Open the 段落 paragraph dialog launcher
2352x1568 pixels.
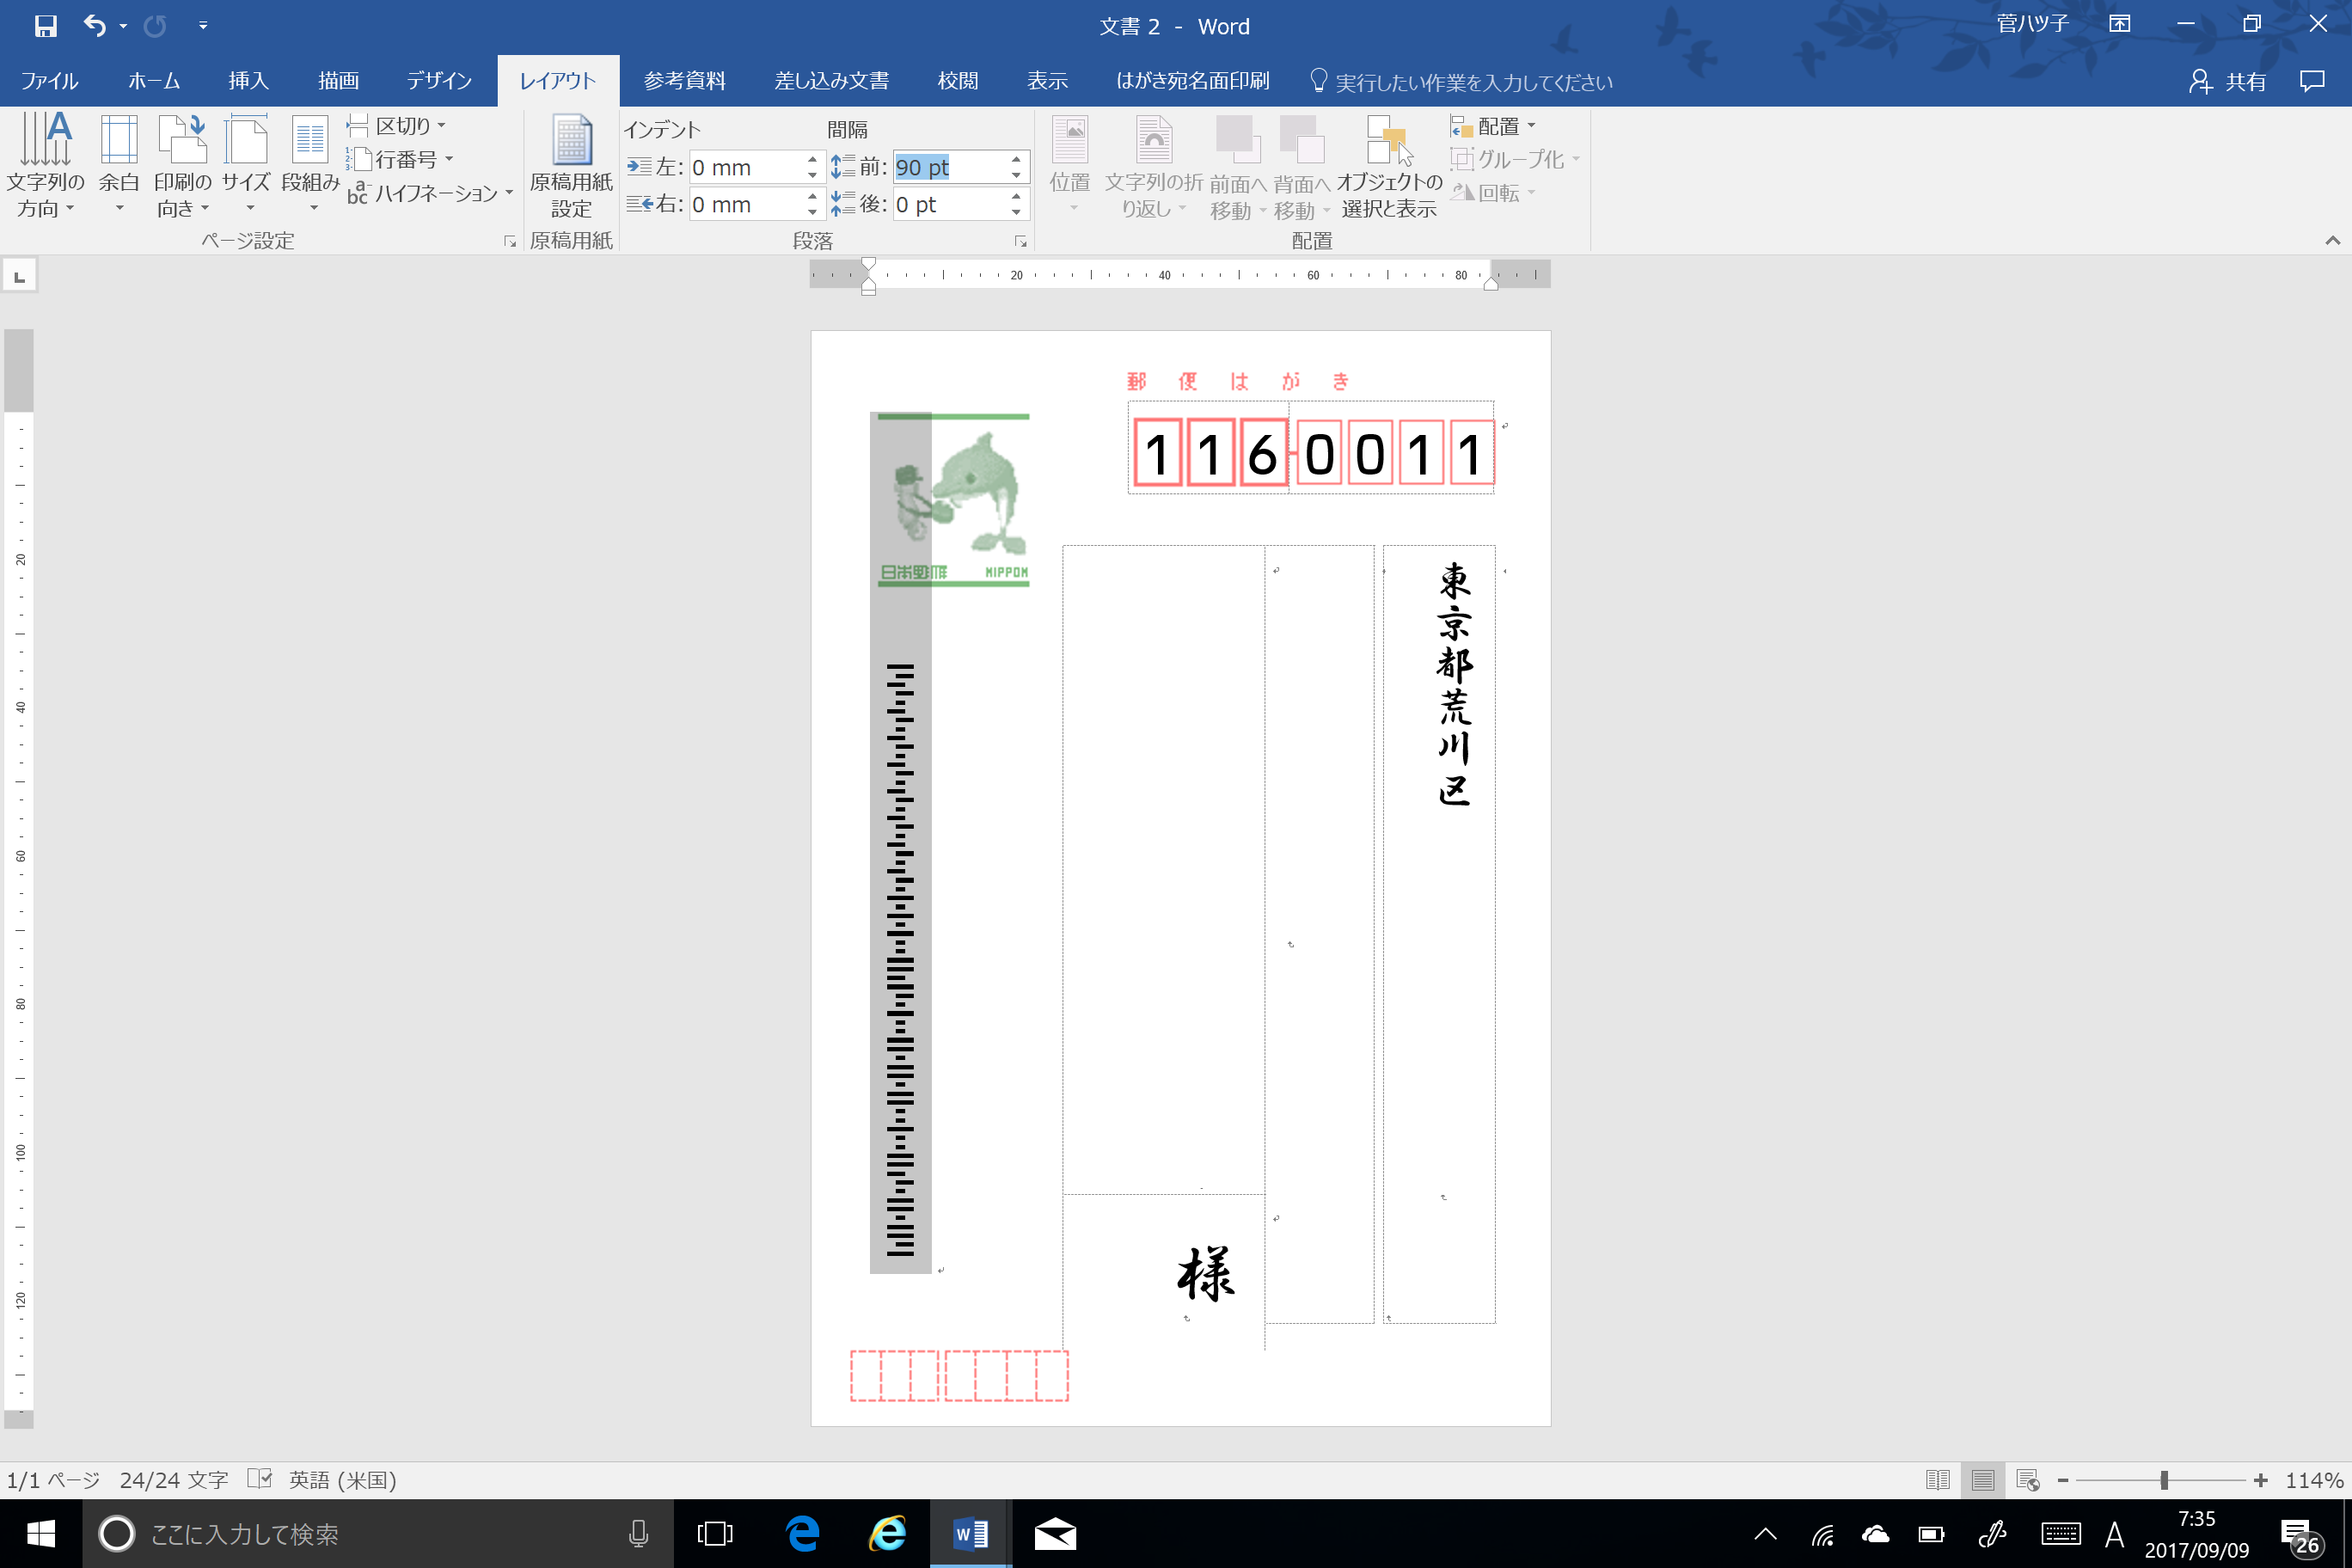pyautogui.click(x=1020, y=241)
